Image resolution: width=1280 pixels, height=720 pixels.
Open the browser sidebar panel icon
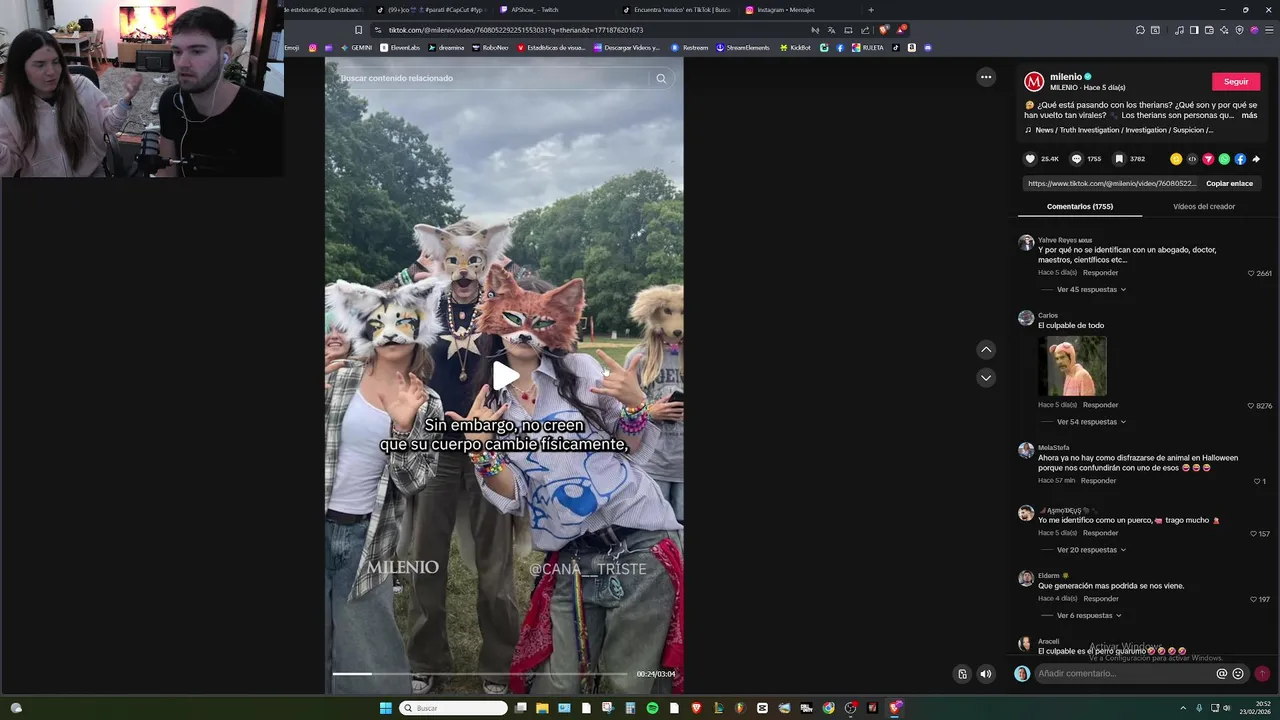[x=1194, y=30]
